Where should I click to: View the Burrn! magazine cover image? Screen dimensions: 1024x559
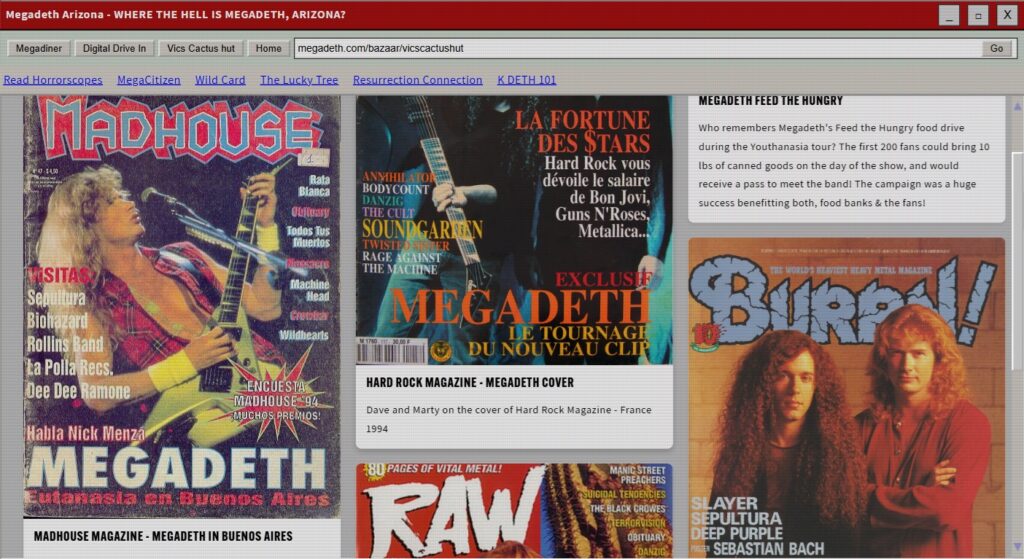coord(846,398)
